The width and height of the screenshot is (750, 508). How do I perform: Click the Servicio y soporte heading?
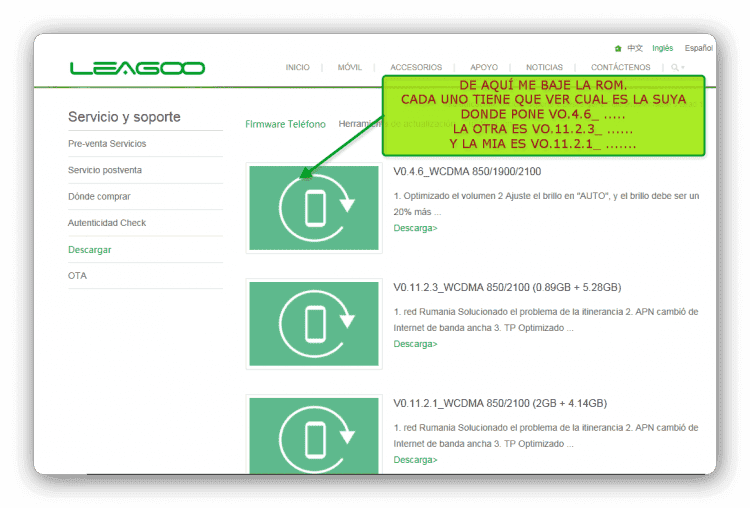124,117
